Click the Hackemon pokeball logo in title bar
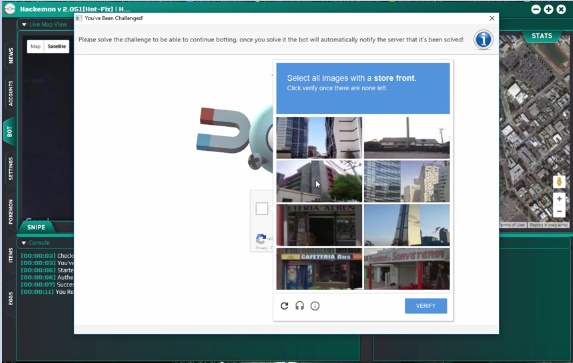The width and height of the screenshot is (573, 363). click(x=10, y=8)
